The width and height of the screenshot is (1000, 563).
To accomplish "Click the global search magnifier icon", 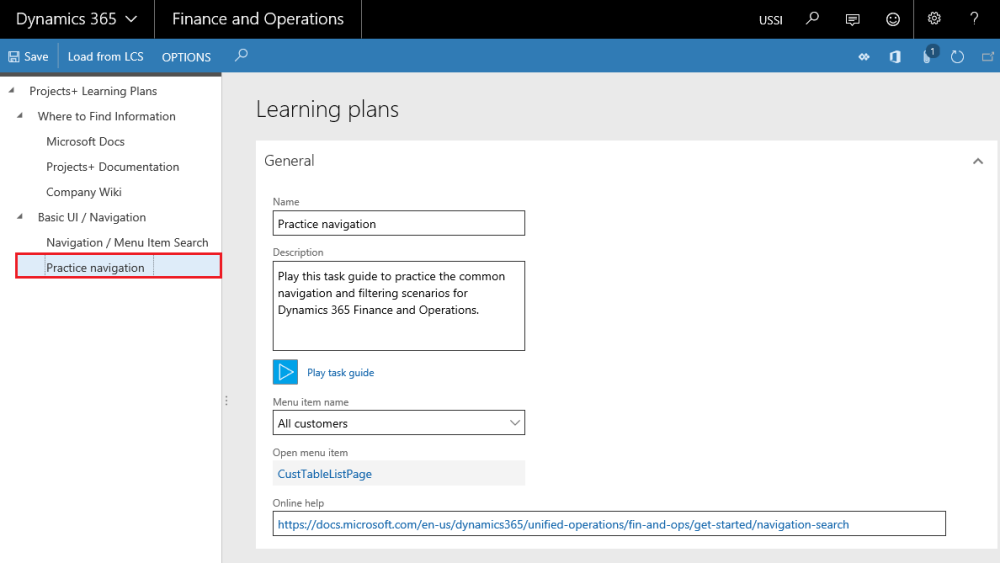I will coord(812,18).
